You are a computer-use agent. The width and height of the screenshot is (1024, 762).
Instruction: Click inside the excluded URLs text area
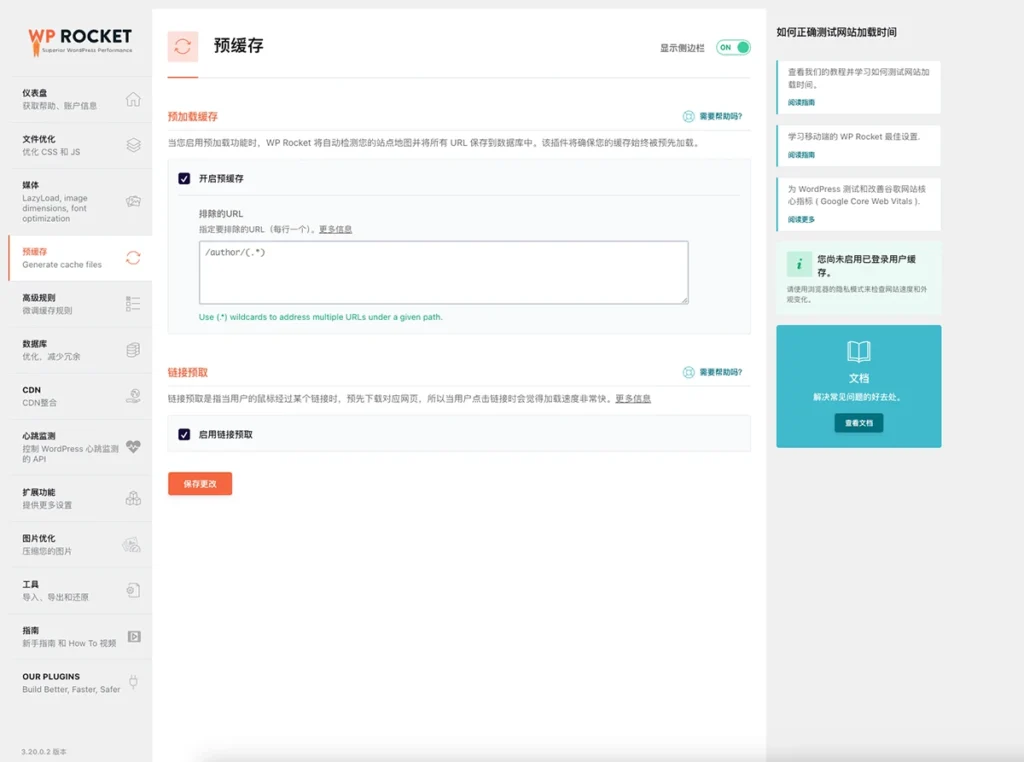pyautogui.click(x=443, y=271)
